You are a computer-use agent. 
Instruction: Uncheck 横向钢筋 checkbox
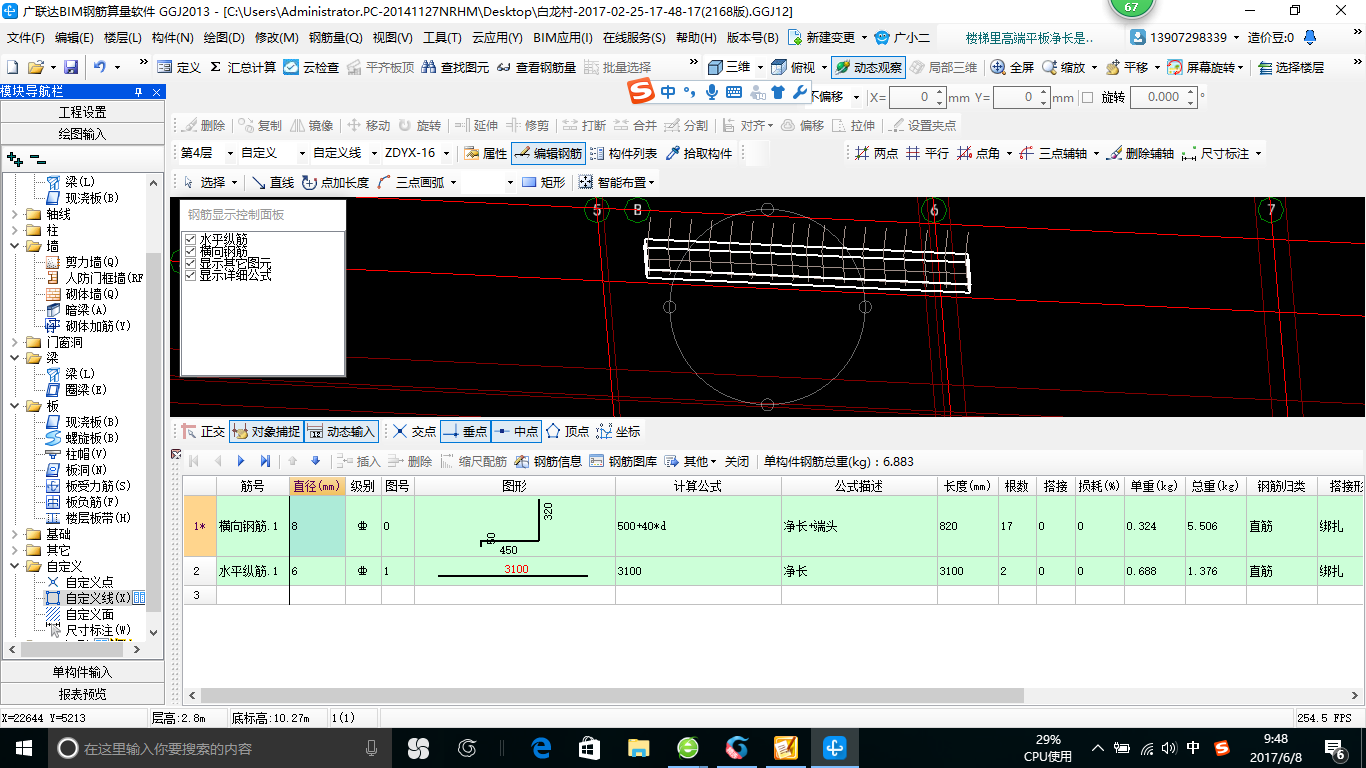(191, 252)
